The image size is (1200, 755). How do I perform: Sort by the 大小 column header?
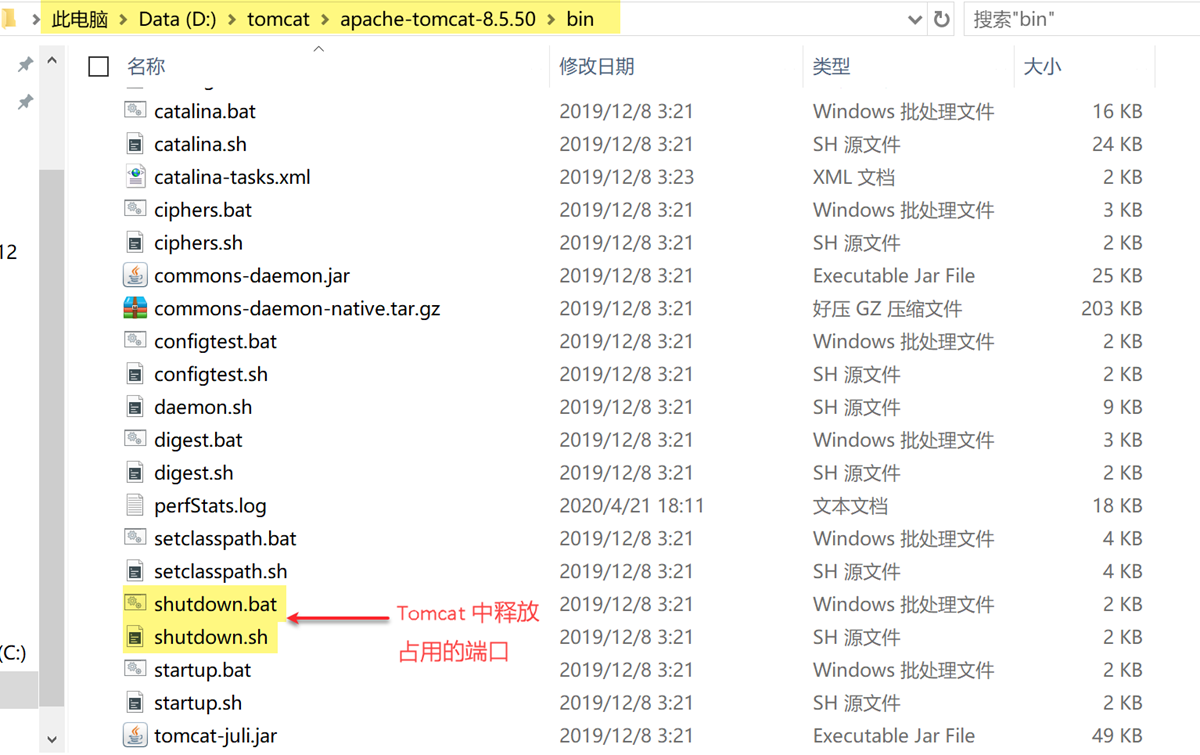[1043, 67]
